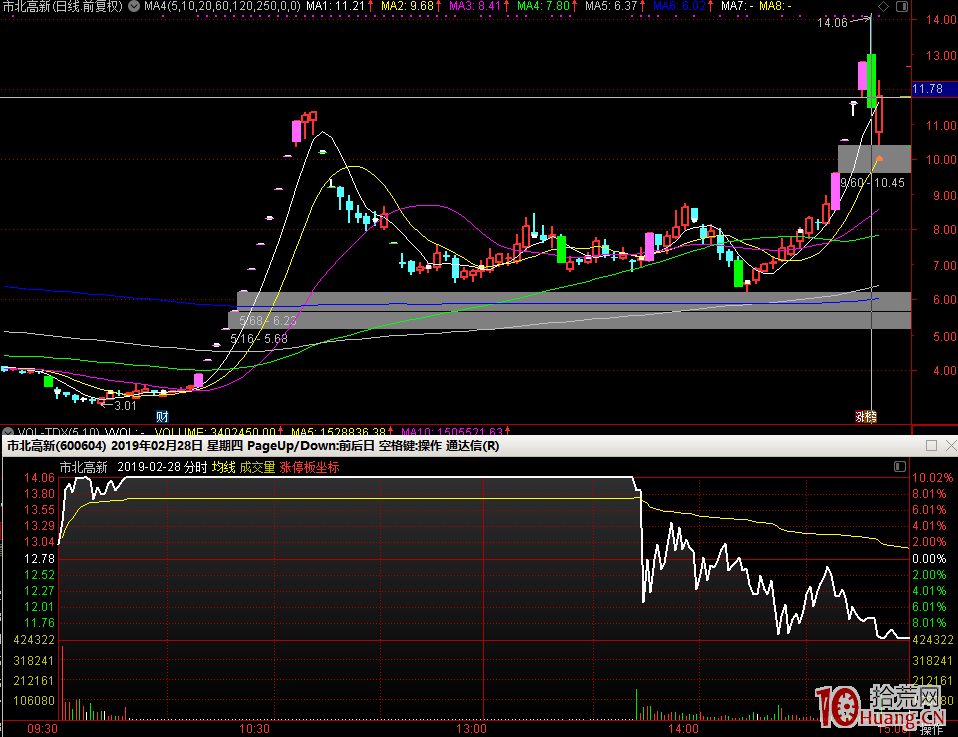The image size is (958, 737).
Task: Click the diamond icon in top chart header
Action: coord(883,6)
